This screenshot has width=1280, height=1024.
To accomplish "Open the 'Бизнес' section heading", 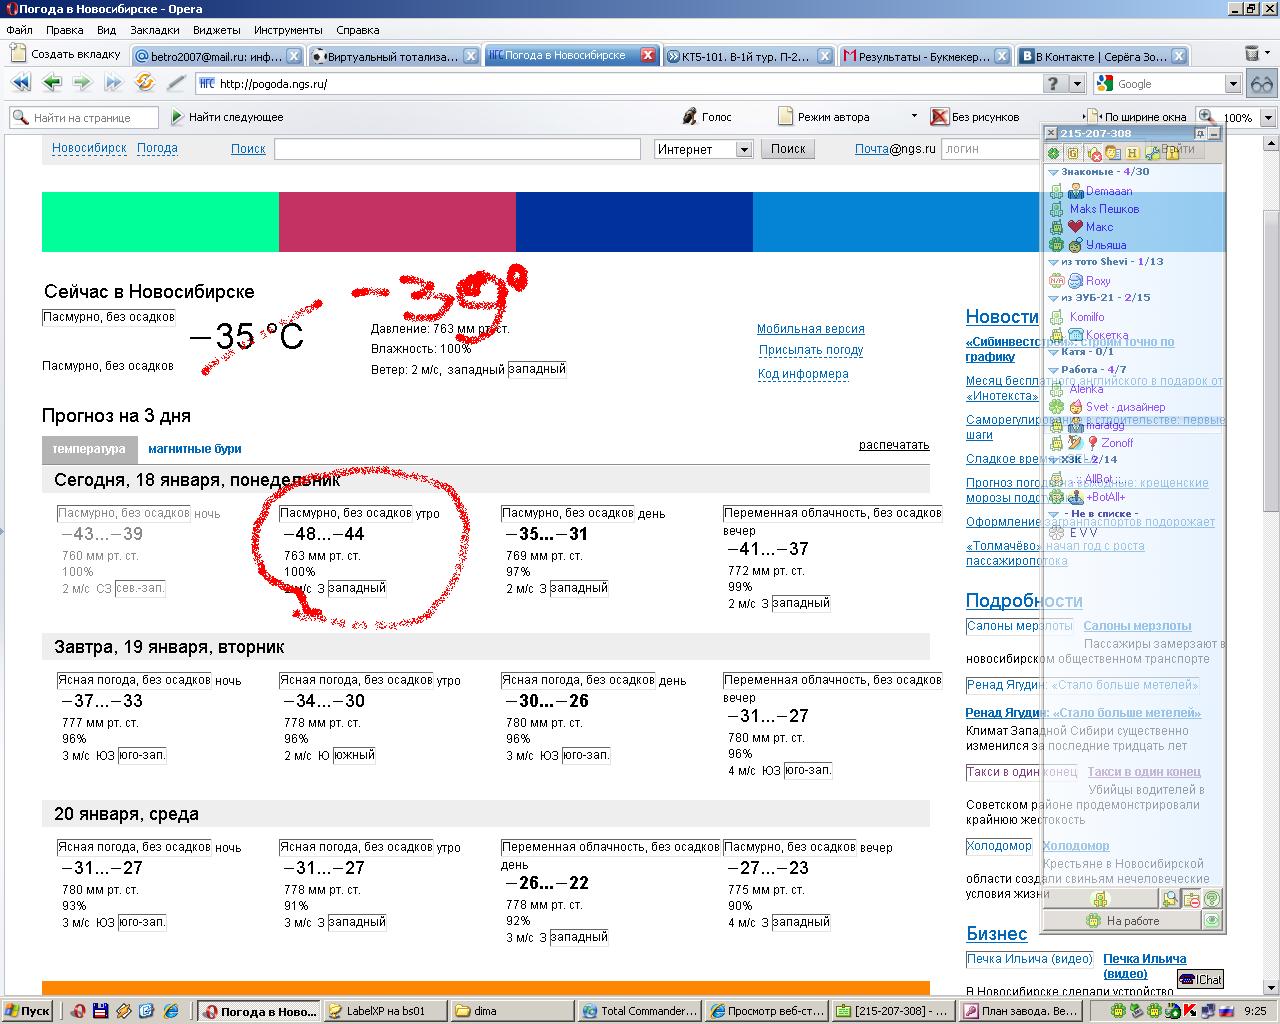I will click(x=996, y=934).
